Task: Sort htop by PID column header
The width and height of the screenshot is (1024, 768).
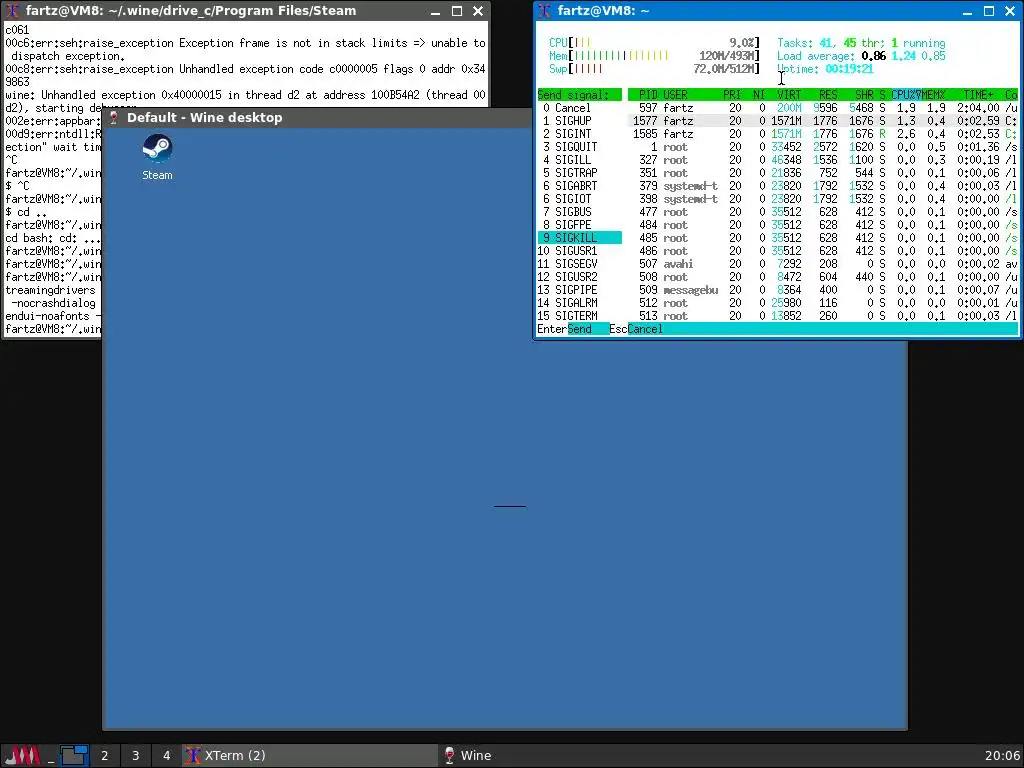Action: pos(648,95)
